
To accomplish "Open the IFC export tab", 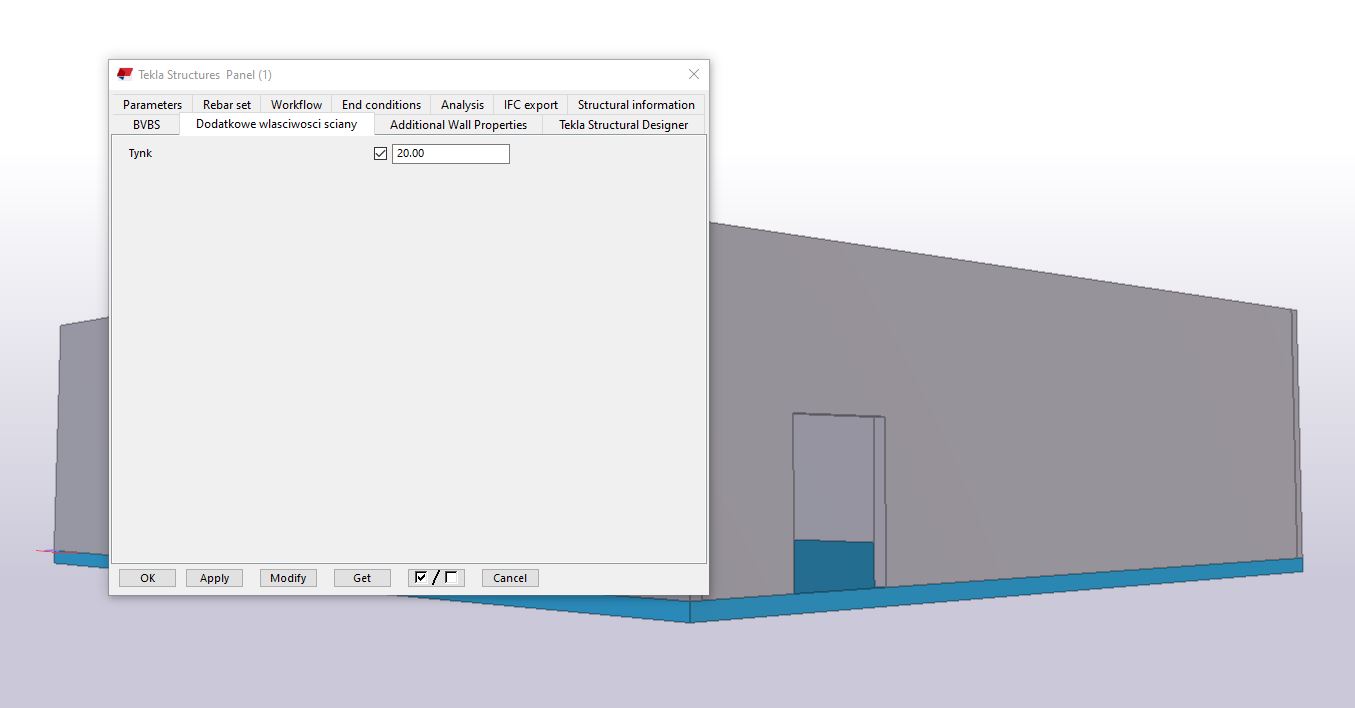I will (x=530, y=104).
